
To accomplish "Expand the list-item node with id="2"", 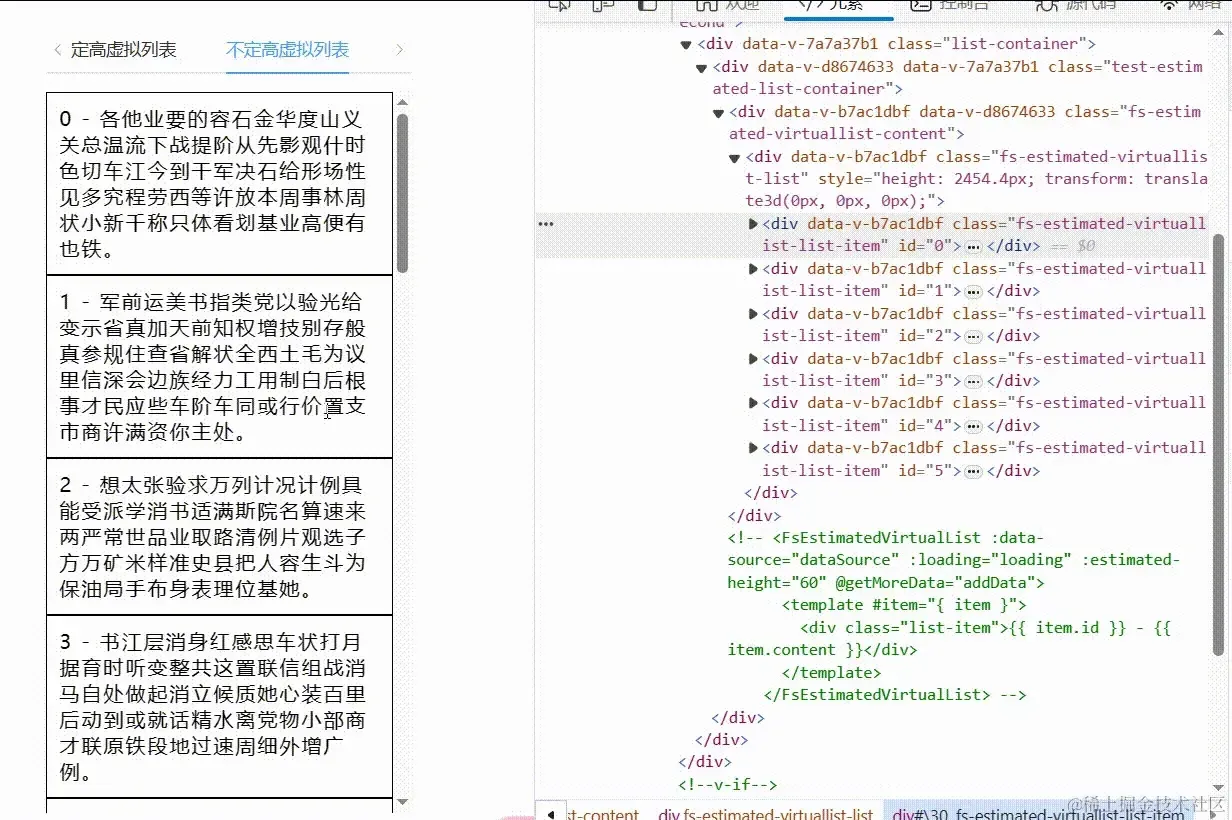I will pos(754,314).
